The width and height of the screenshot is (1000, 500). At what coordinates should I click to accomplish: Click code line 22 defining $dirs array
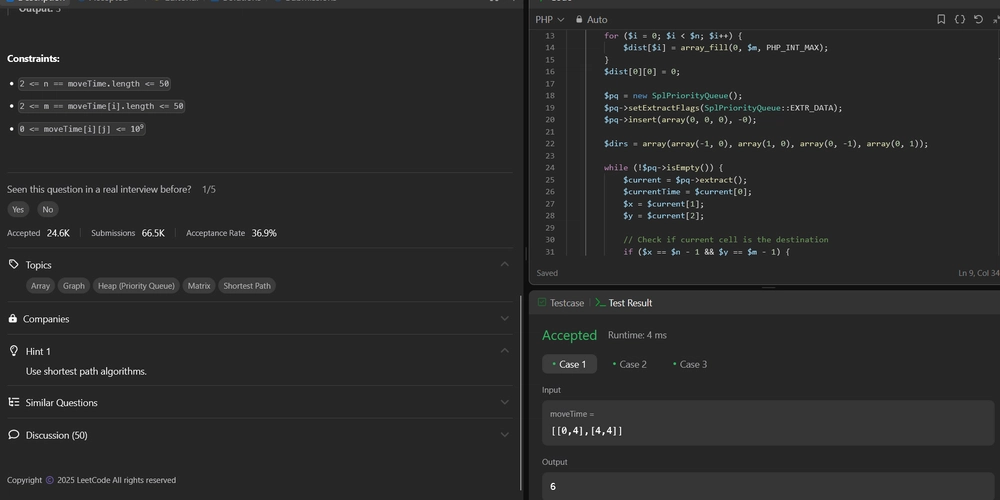(766, 143)
